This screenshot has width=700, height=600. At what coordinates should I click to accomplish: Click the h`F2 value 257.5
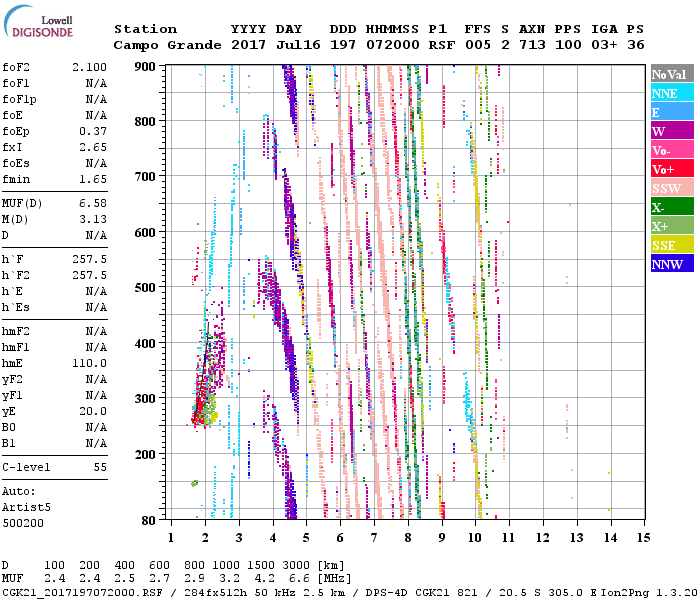click(x=89, y=277)
